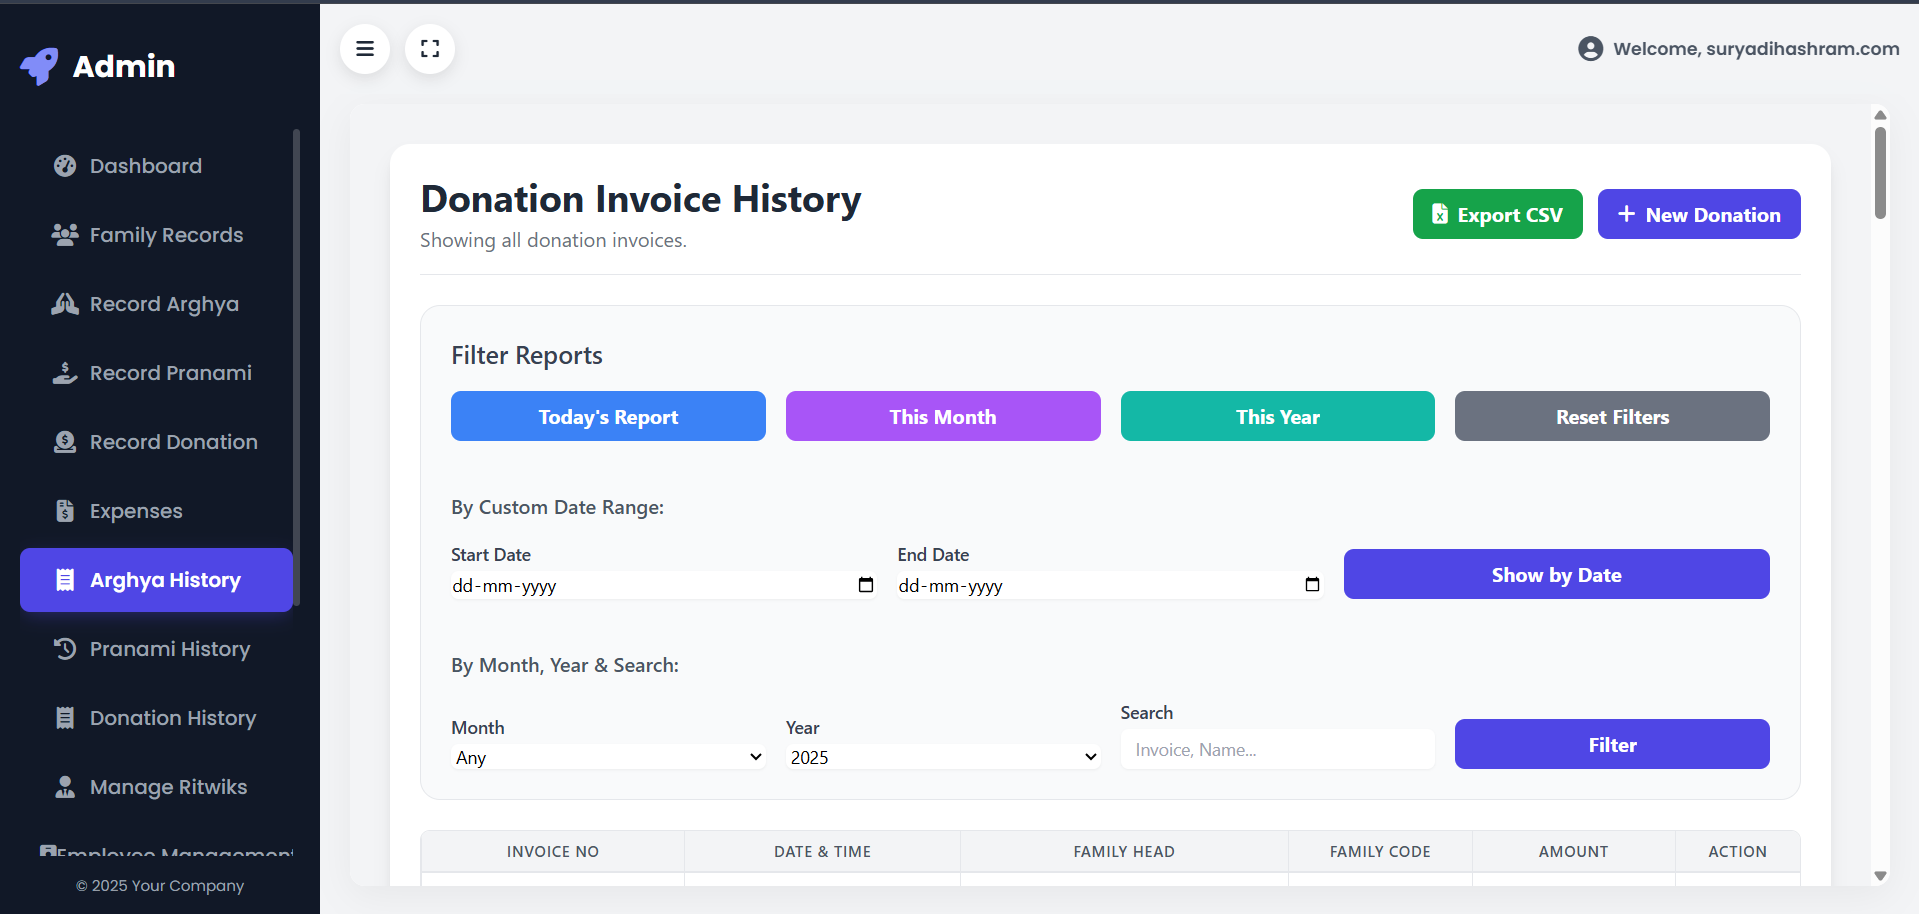Open the Start Date calendar picker
1919x914 pixels.
pyautogui.click(x=866, y=585)
